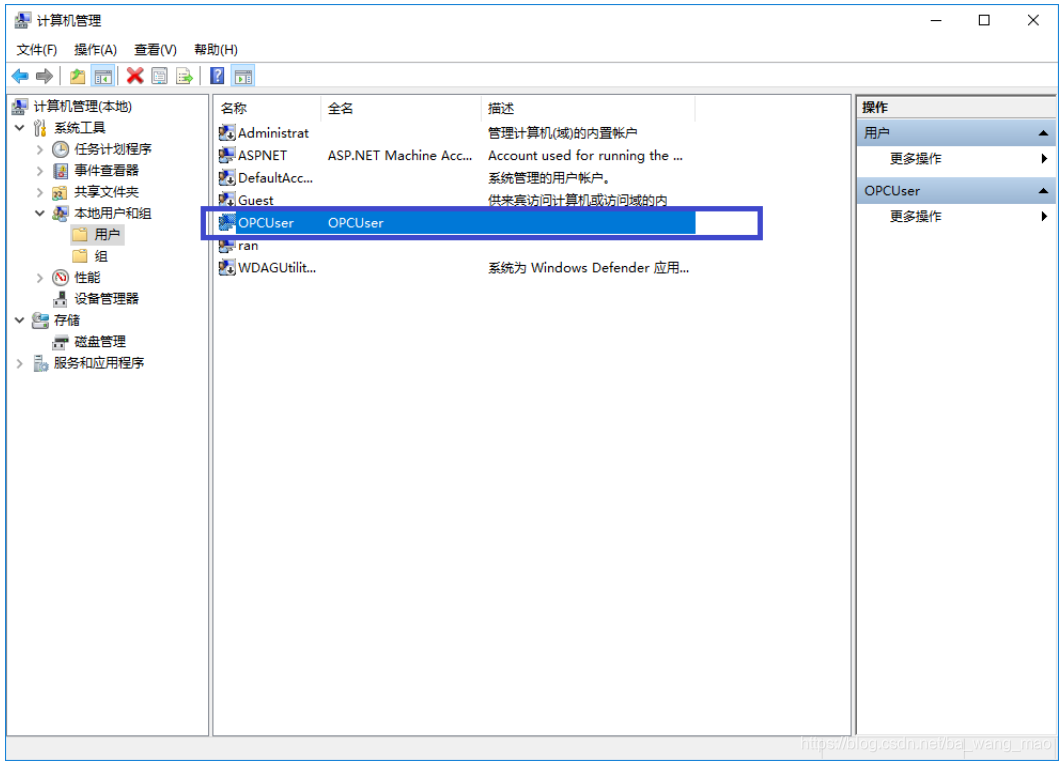Select the OPCUser name cell

coord(266,223)
